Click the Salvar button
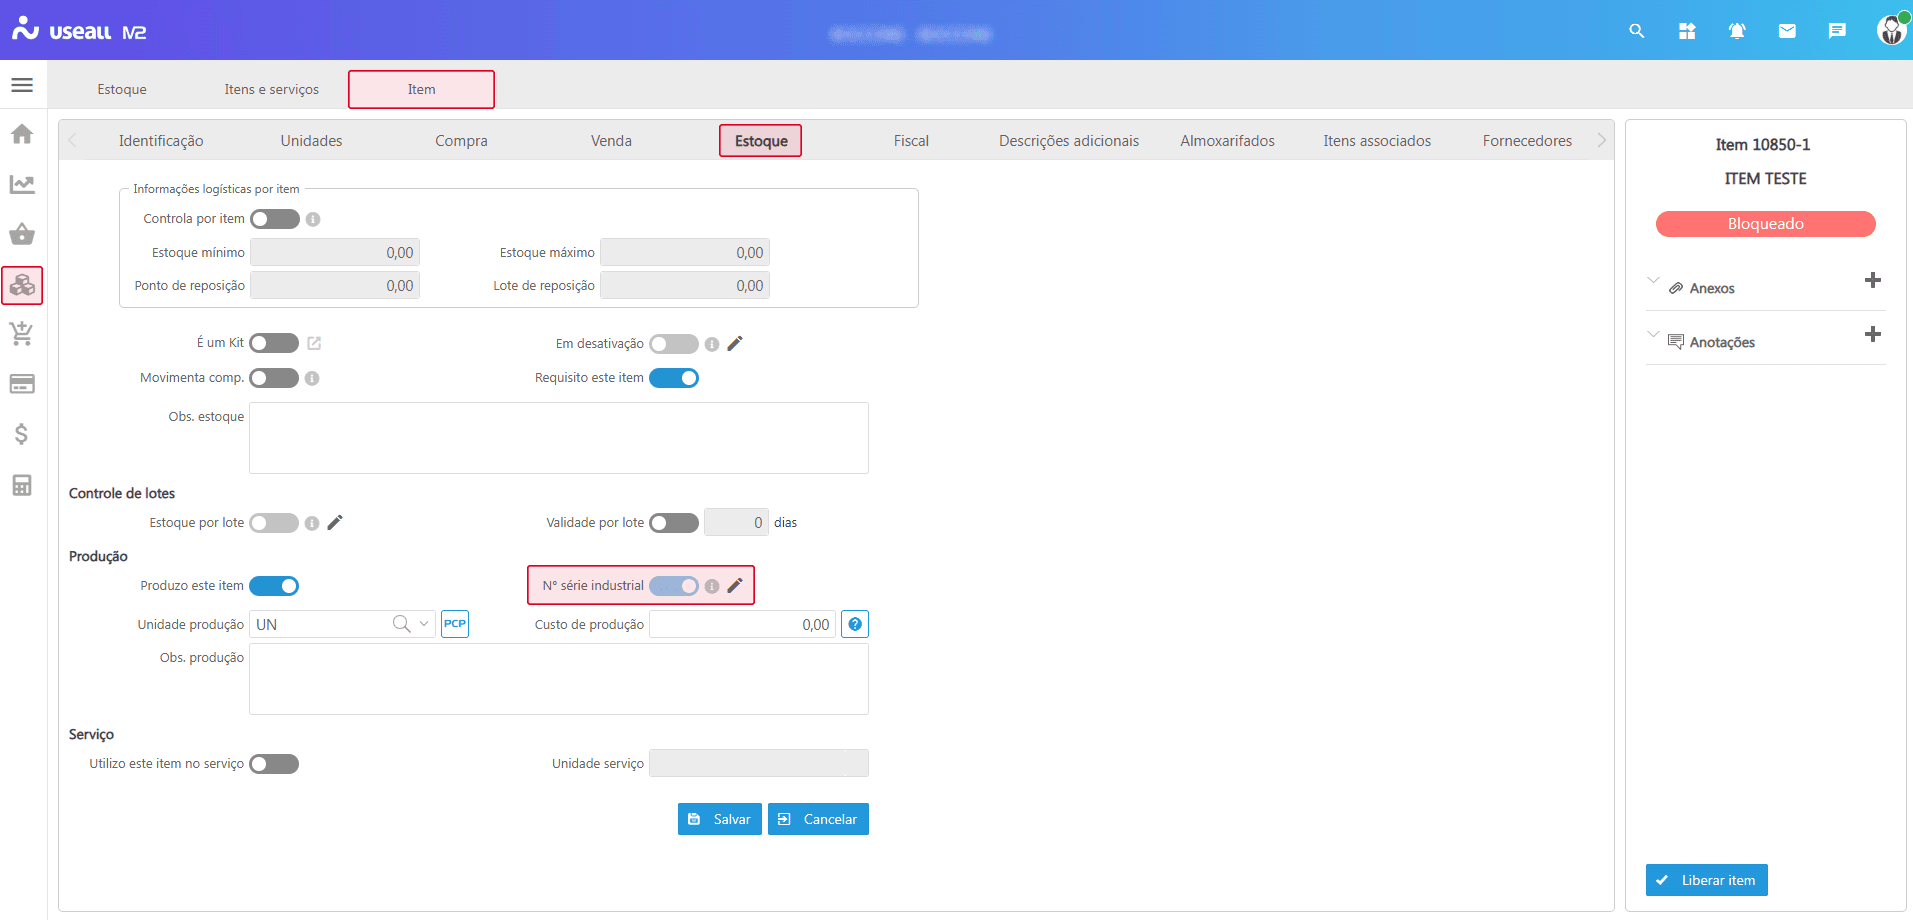 point(720,819)
